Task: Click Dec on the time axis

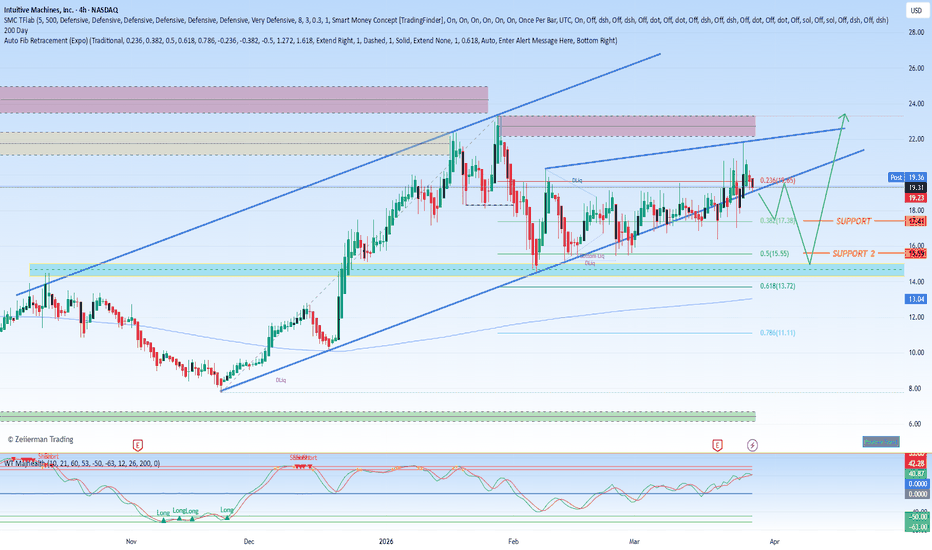Action: pos(248,541)
